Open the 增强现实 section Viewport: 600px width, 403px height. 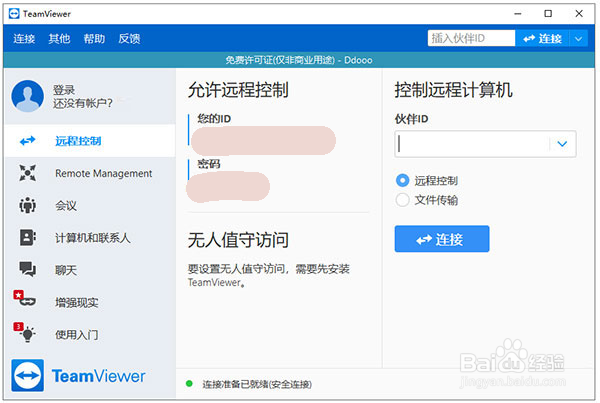click(90, 302)
